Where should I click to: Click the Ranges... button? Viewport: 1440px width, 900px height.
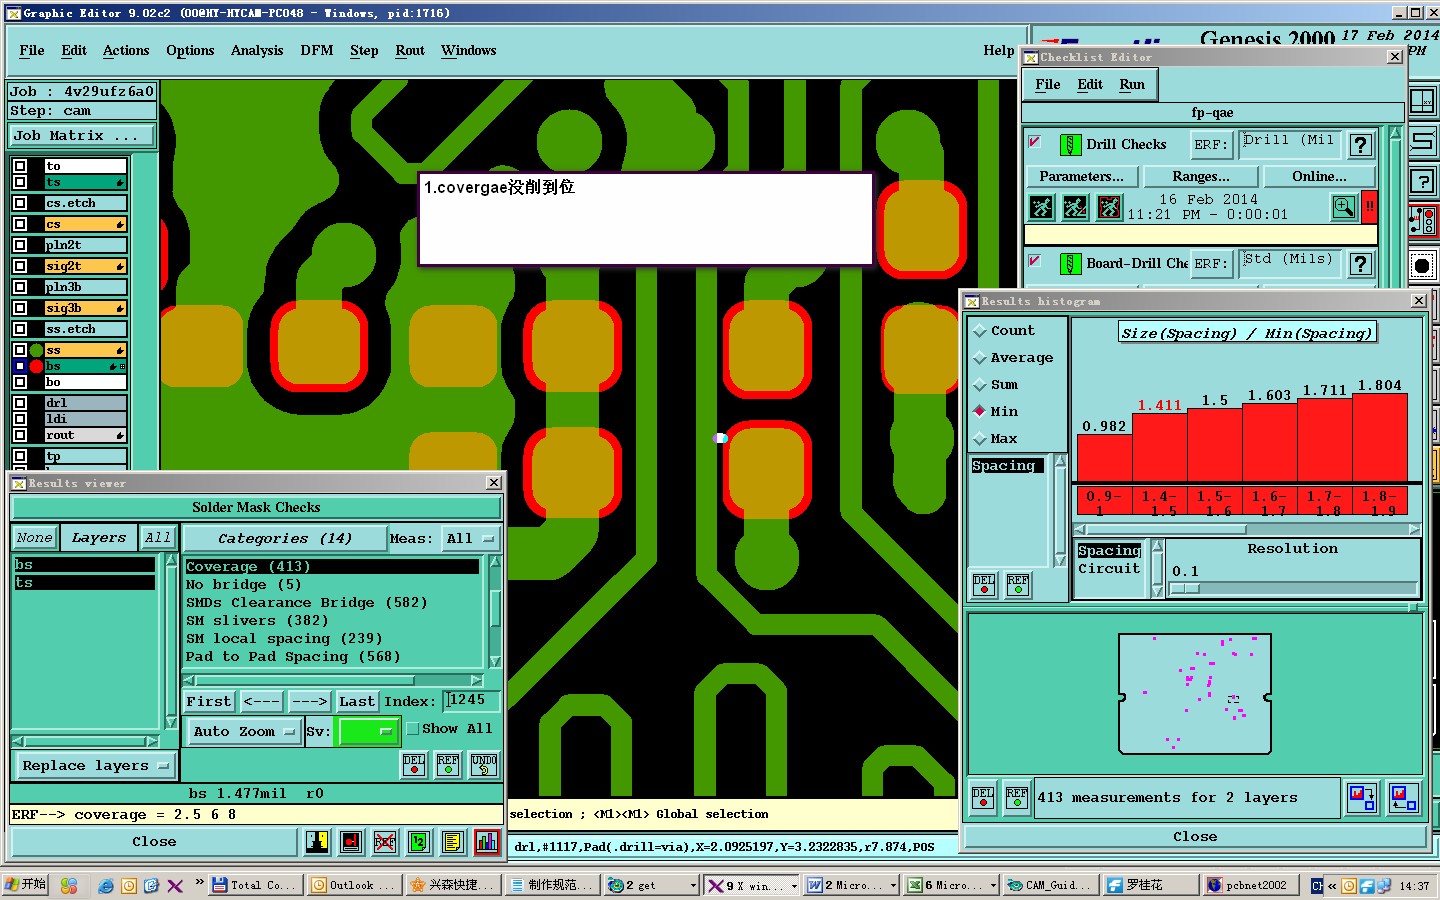pyautogui.click(x=1201, y=176)
